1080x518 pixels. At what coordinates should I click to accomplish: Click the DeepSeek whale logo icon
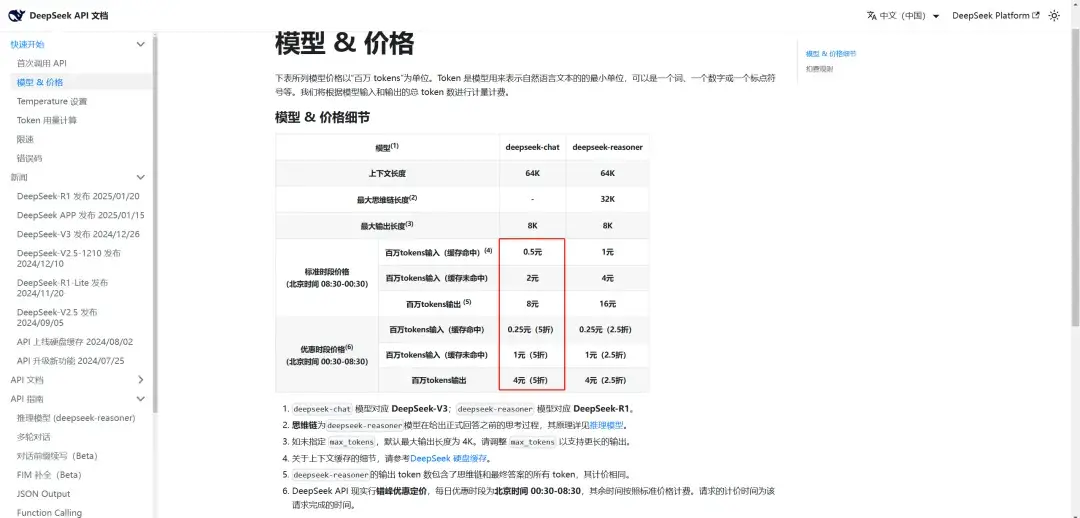[17, 15]
